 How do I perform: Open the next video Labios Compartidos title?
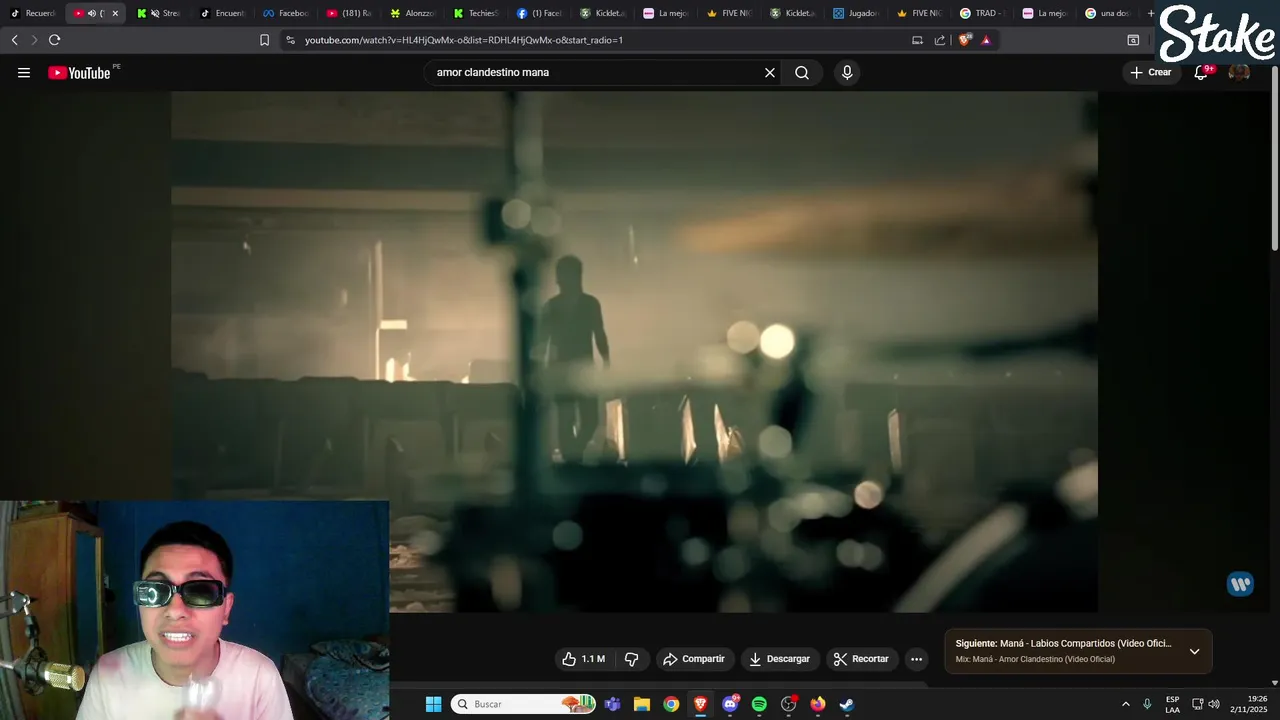[x=1063, y=643]
